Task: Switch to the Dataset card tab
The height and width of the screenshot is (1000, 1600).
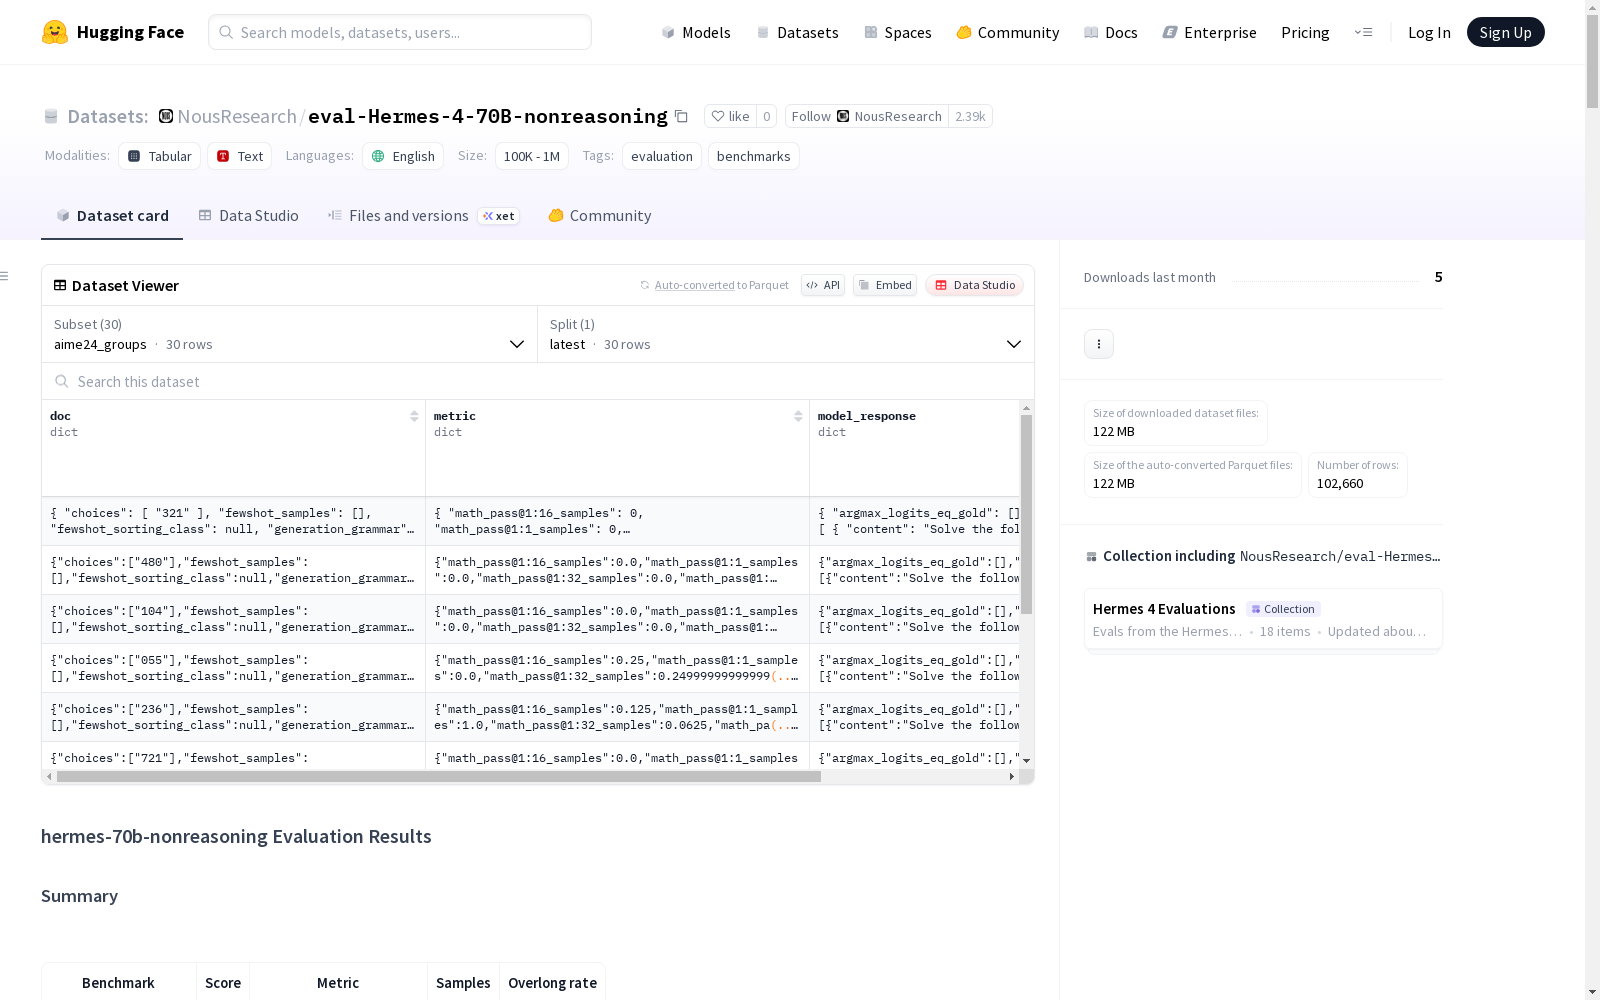Action: pyautogui.click(x=112, y=216)
